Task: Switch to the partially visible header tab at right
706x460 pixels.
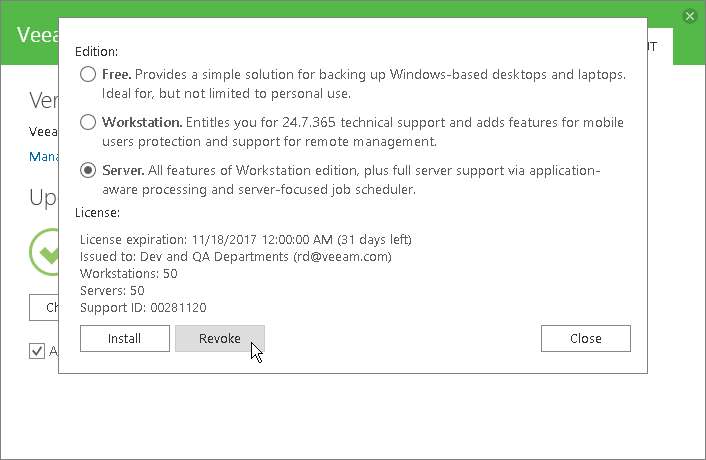Action: coord(660,46)
